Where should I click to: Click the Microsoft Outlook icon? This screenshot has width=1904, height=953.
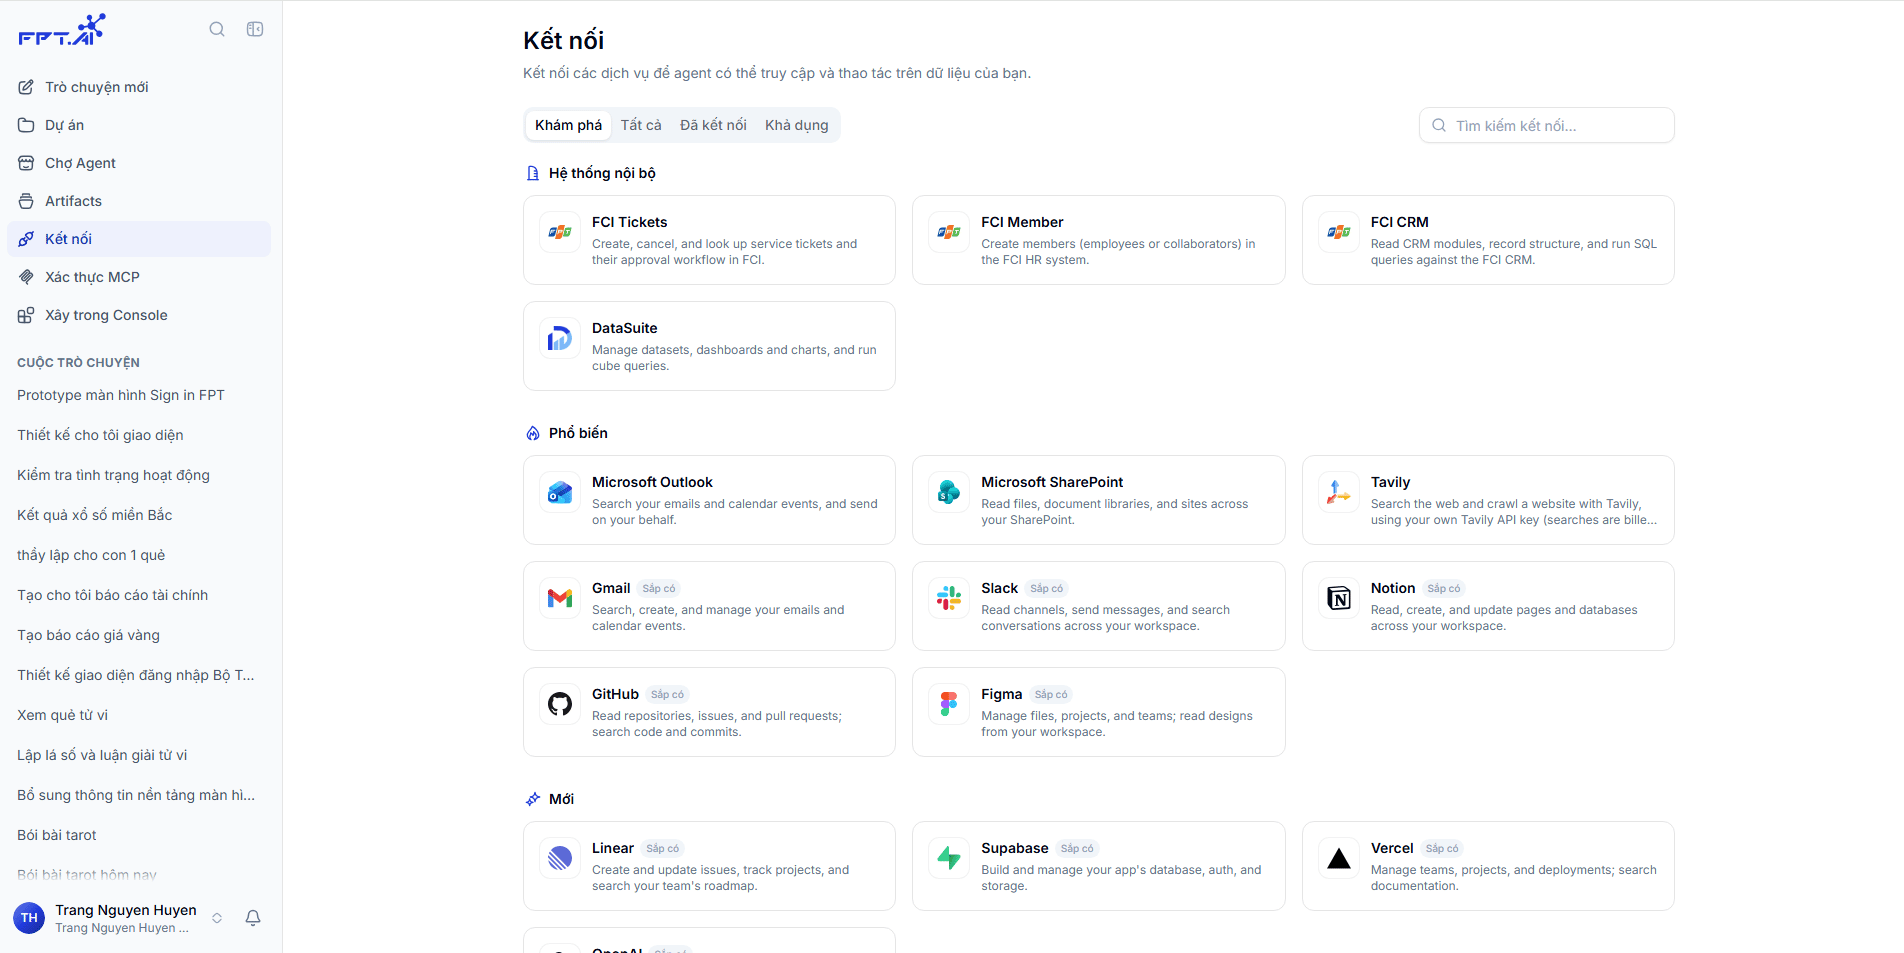pos(560,492)
